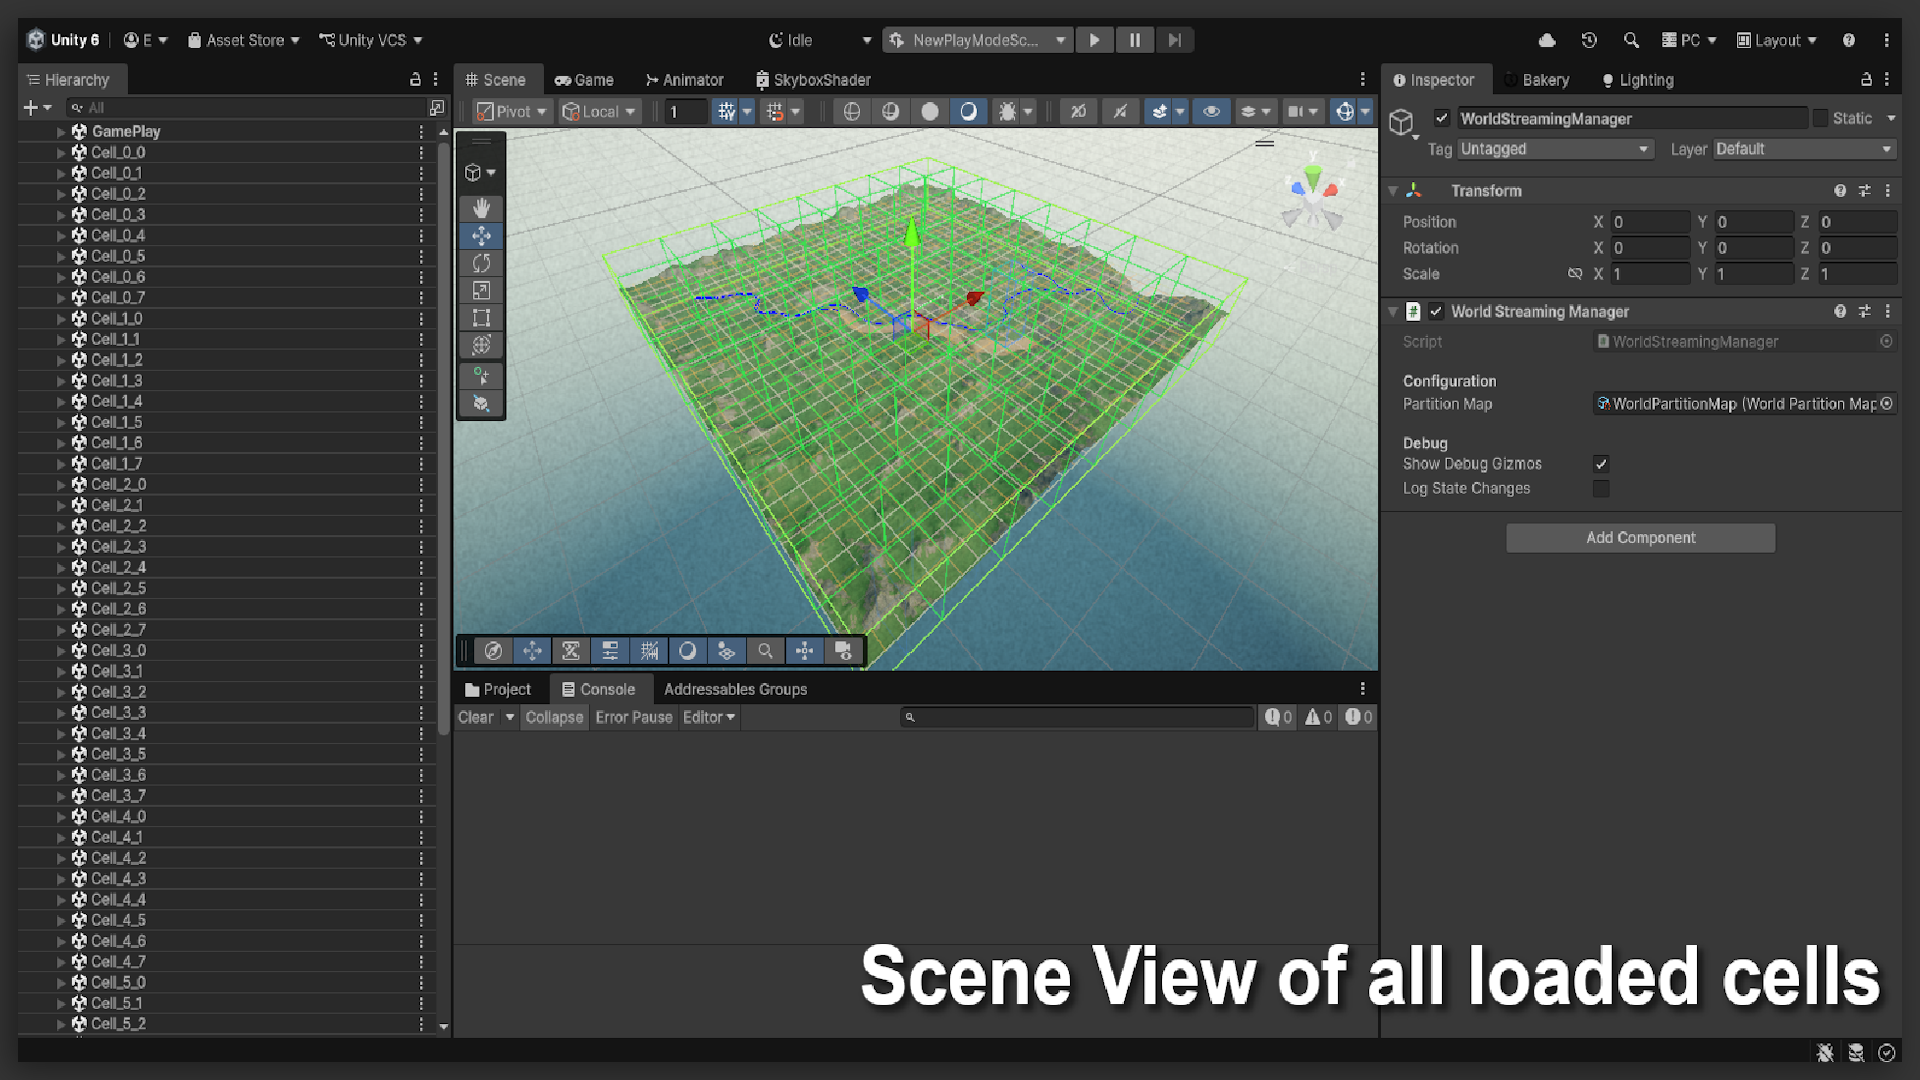This screenshot has height=1080, width=1920.
Task: Click the object name field WorldStreamingManager
Action: click(1631, 118)
